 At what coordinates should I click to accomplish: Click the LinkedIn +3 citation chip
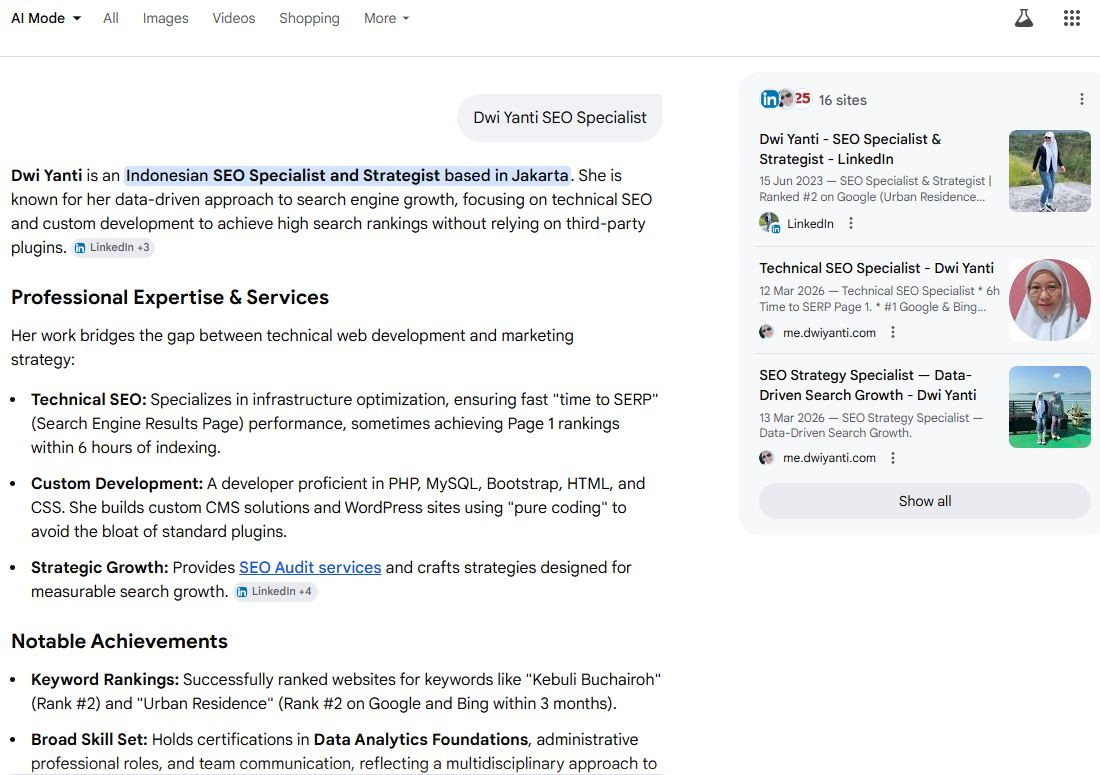click(113, 247)
